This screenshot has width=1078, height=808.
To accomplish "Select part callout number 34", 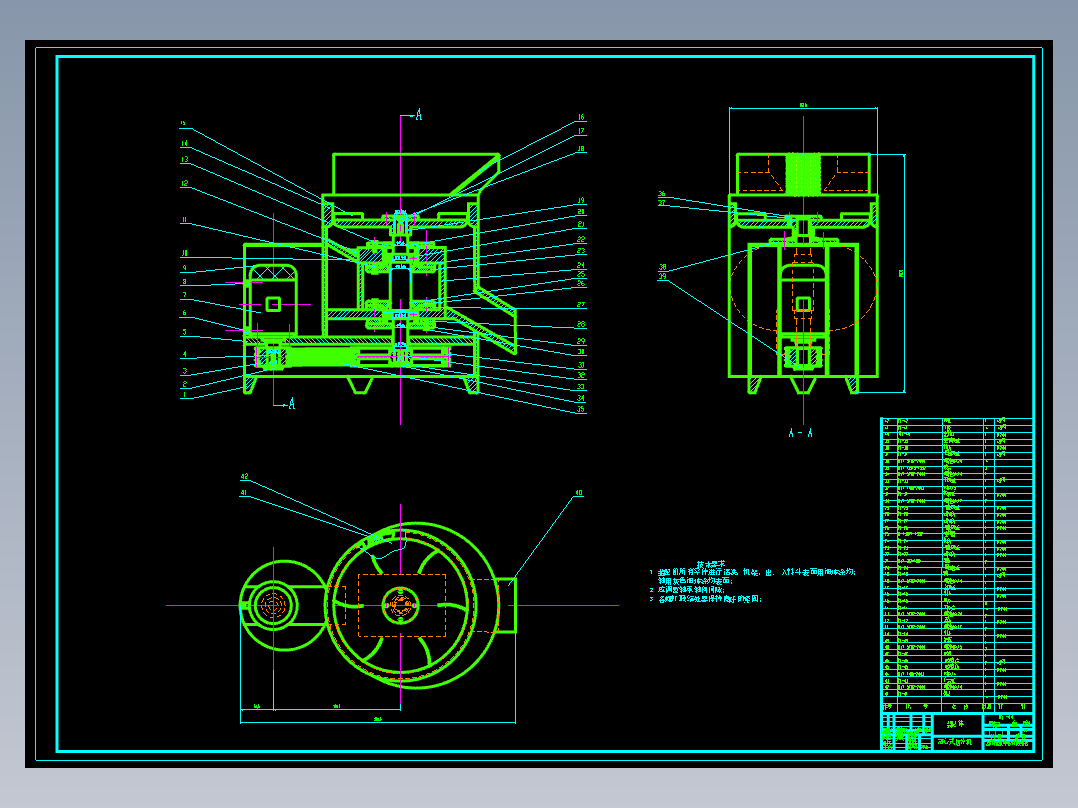I will [x=581, y=398].
